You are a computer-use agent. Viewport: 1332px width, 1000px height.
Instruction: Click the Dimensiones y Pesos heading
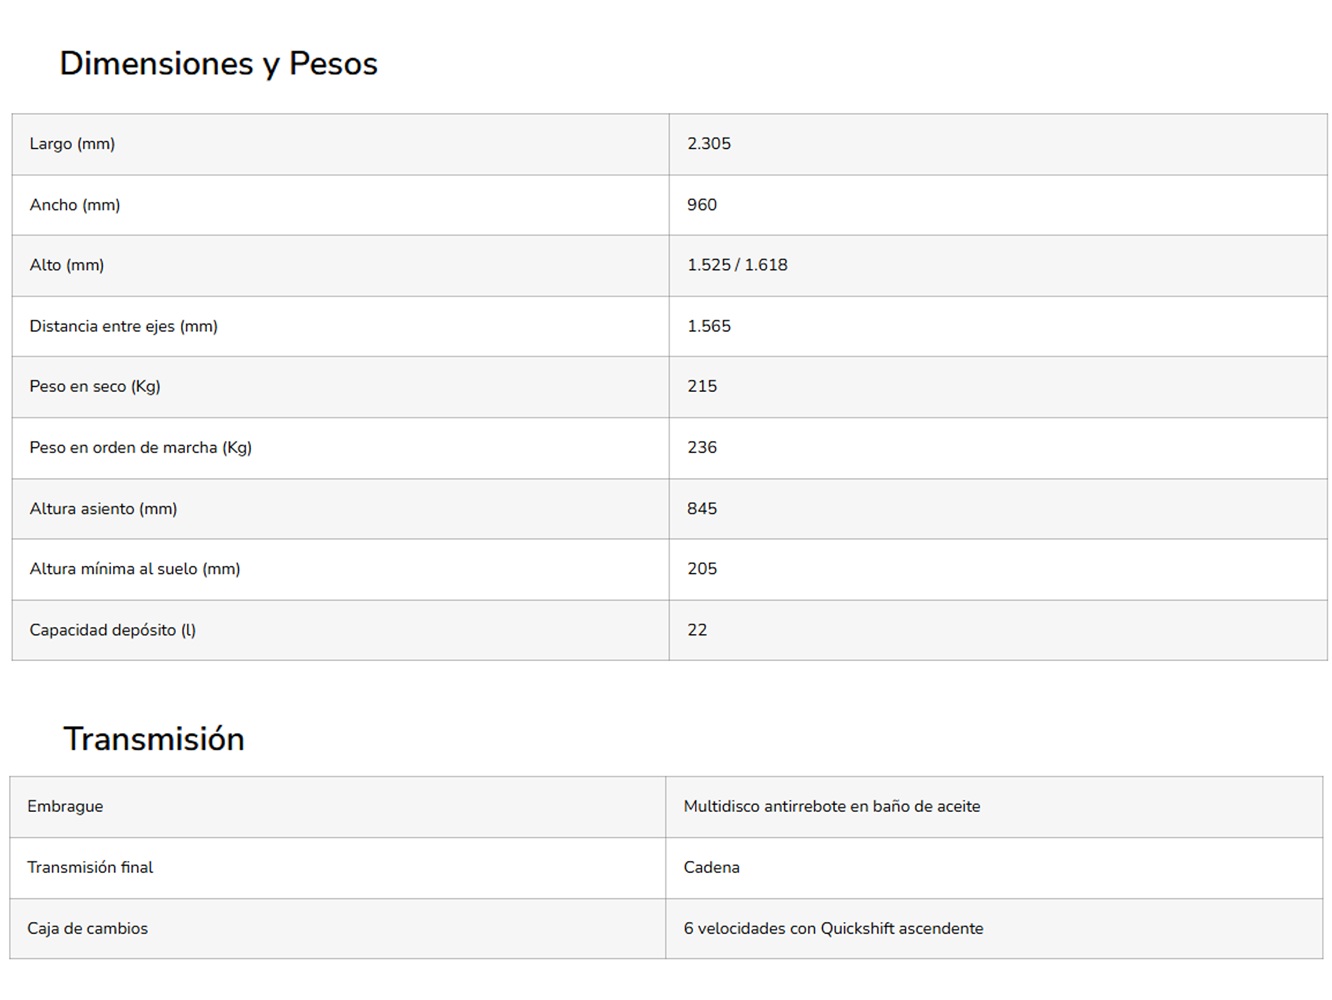click(218, 64)
